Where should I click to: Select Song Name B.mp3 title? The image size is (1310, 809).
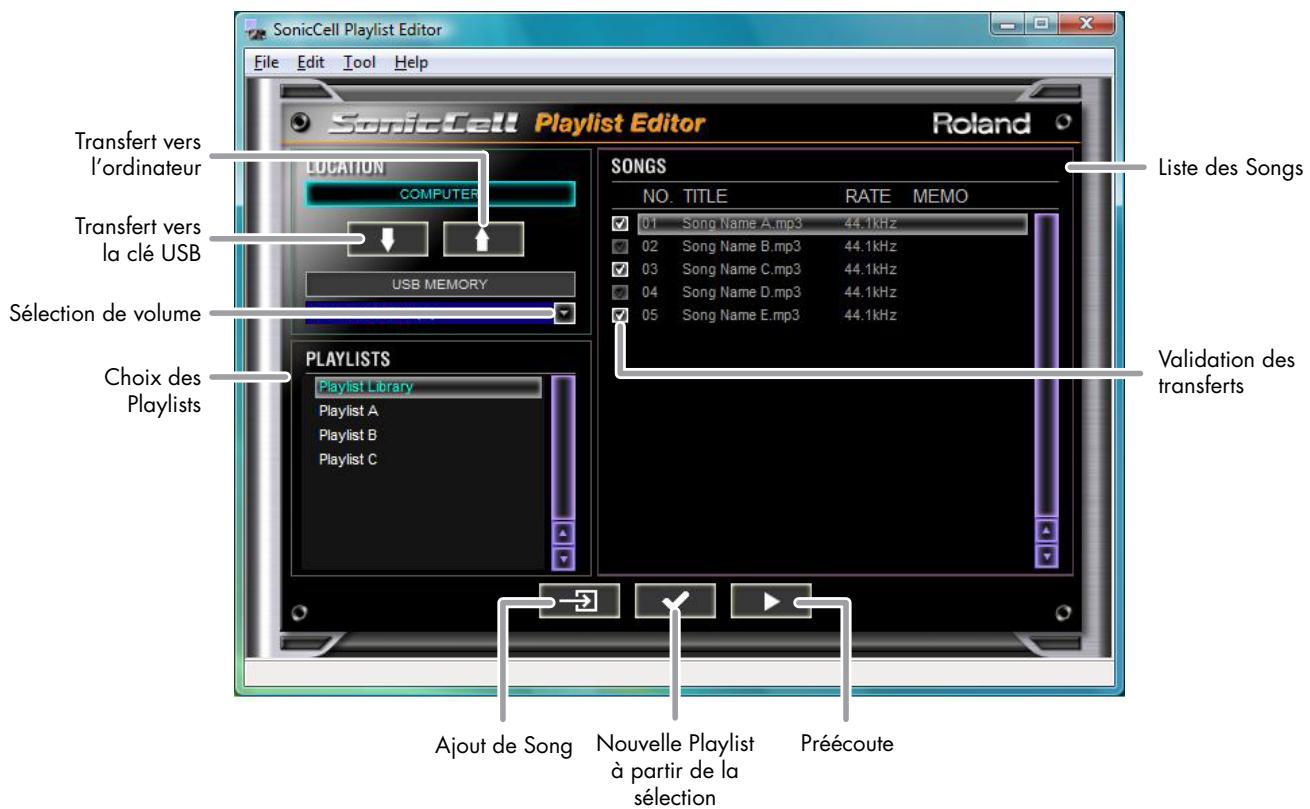[x=741, y=246]
